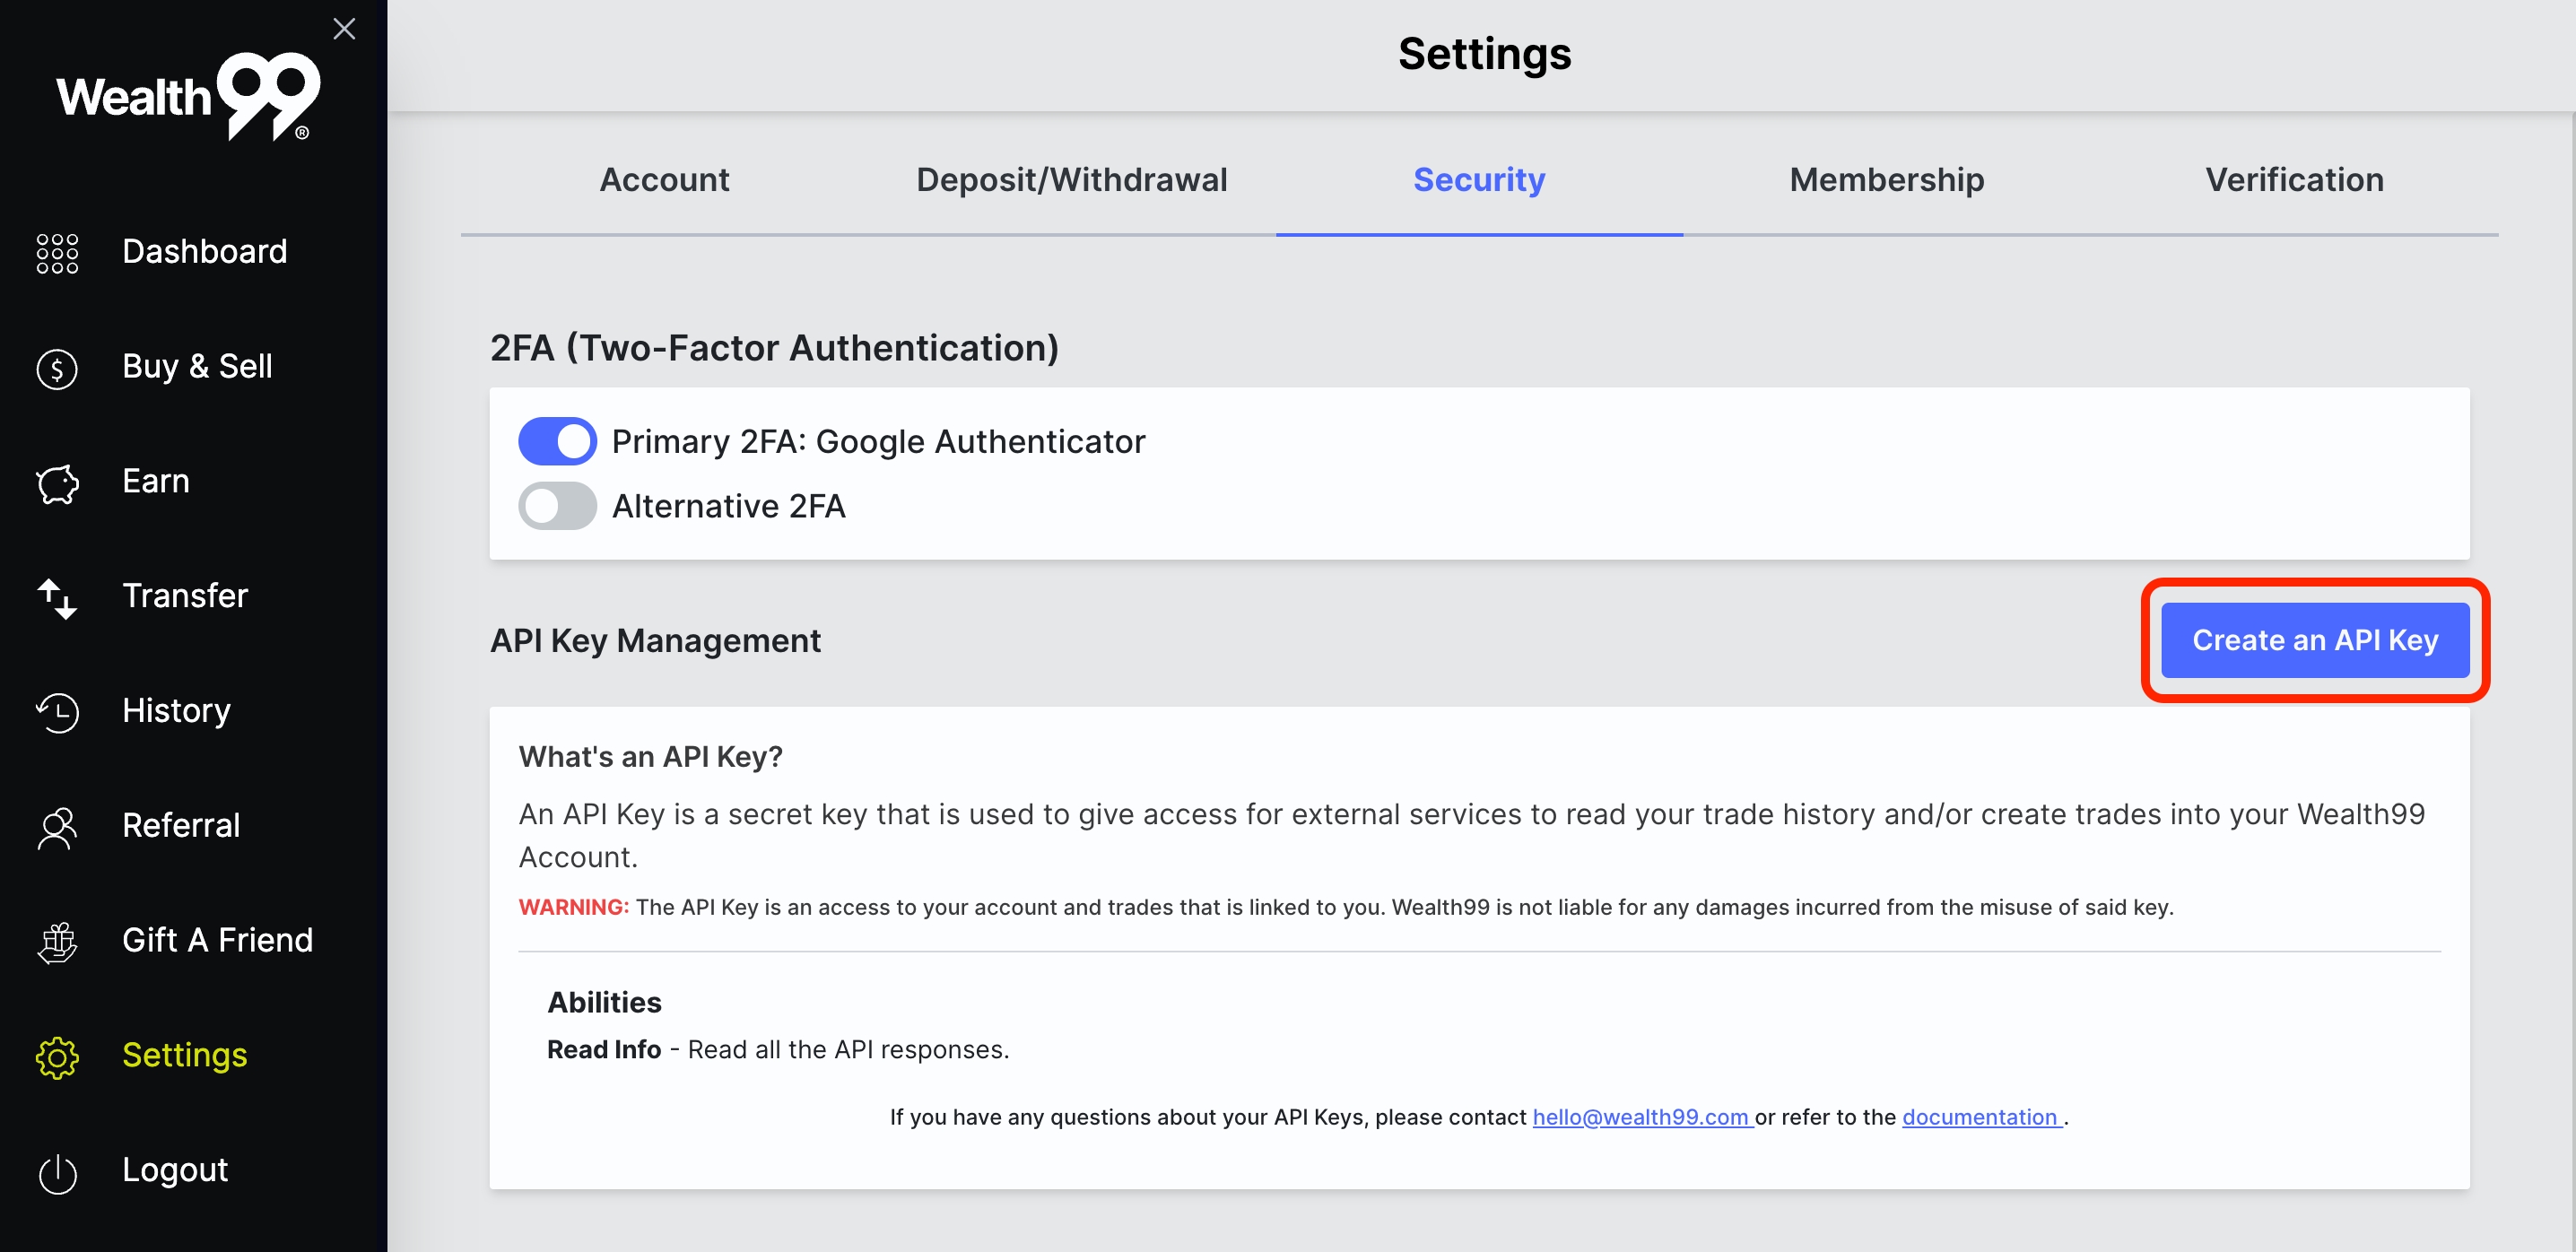Switch to the Account tab
Viewport: 2576px width, 1252px height.
(664, 180)
